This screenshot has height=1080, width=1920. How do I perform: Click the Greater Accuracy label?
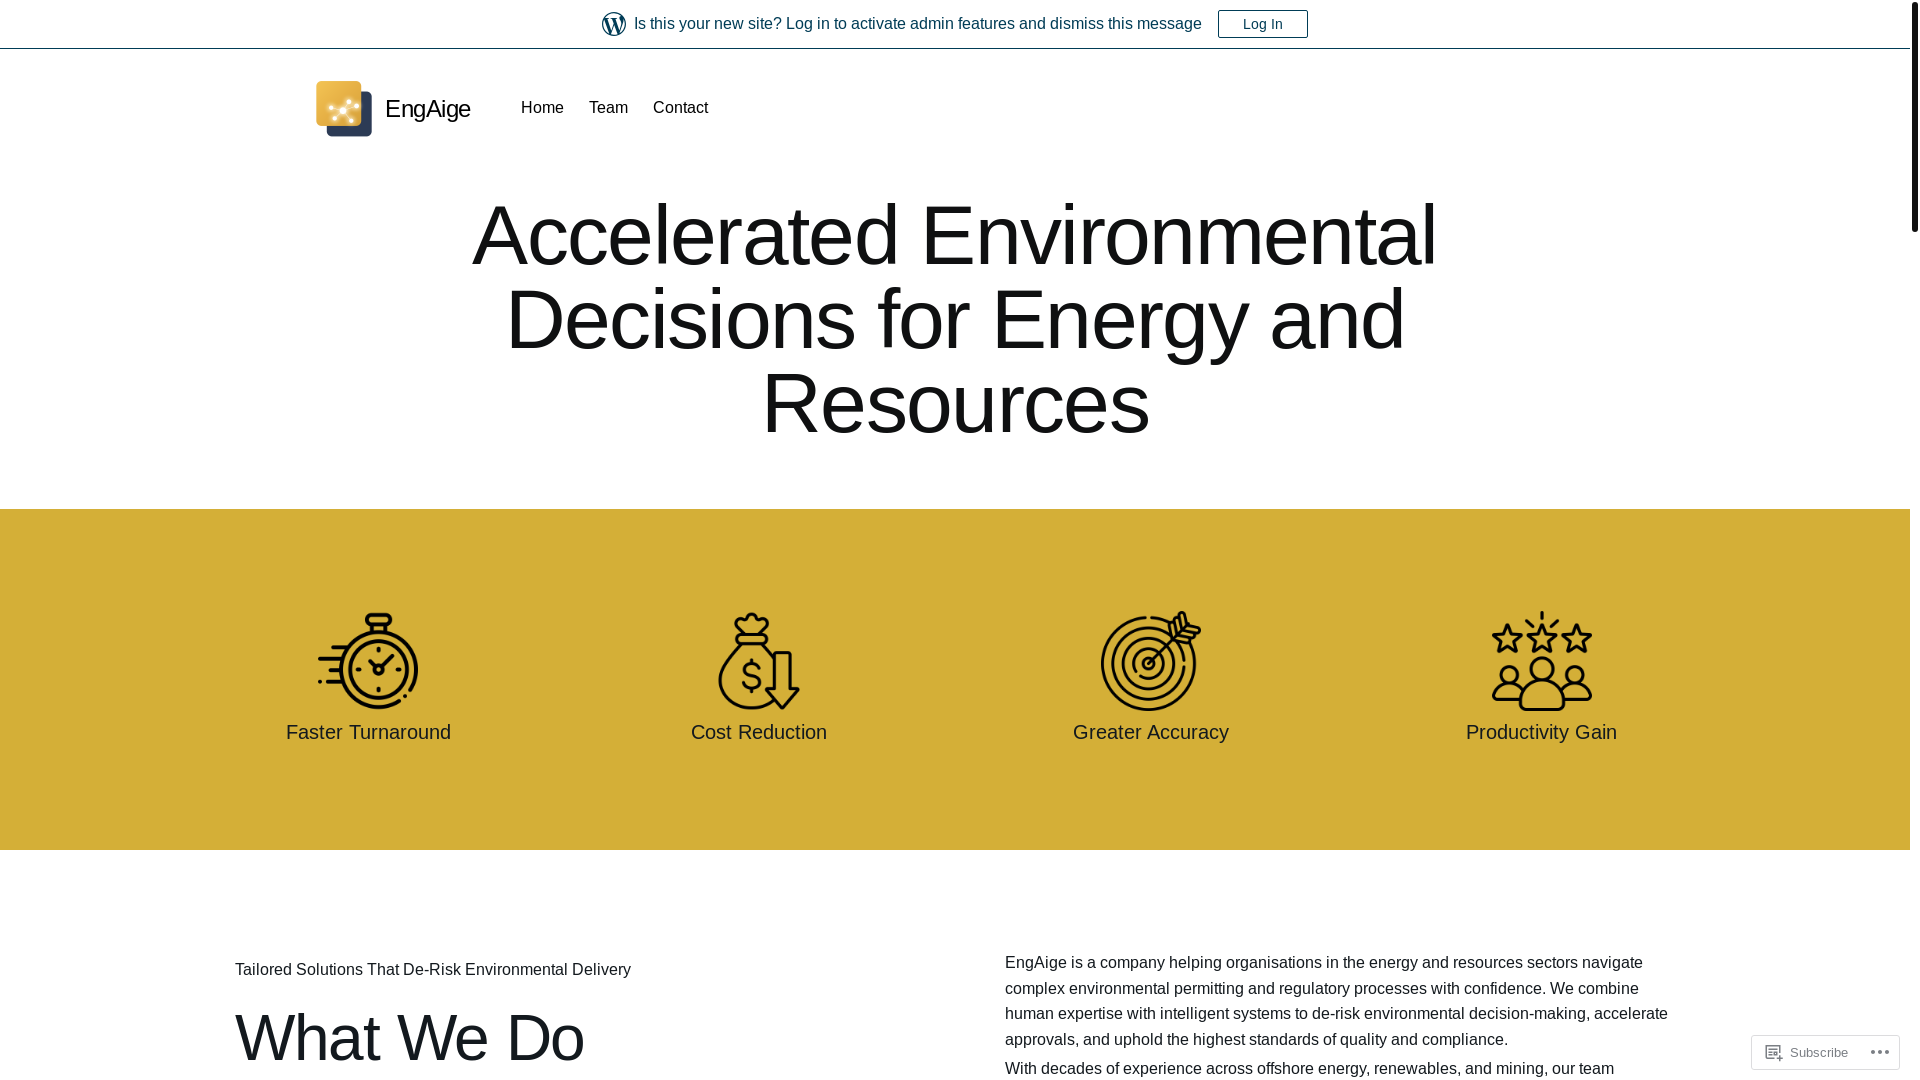[x=1151, y=732]
